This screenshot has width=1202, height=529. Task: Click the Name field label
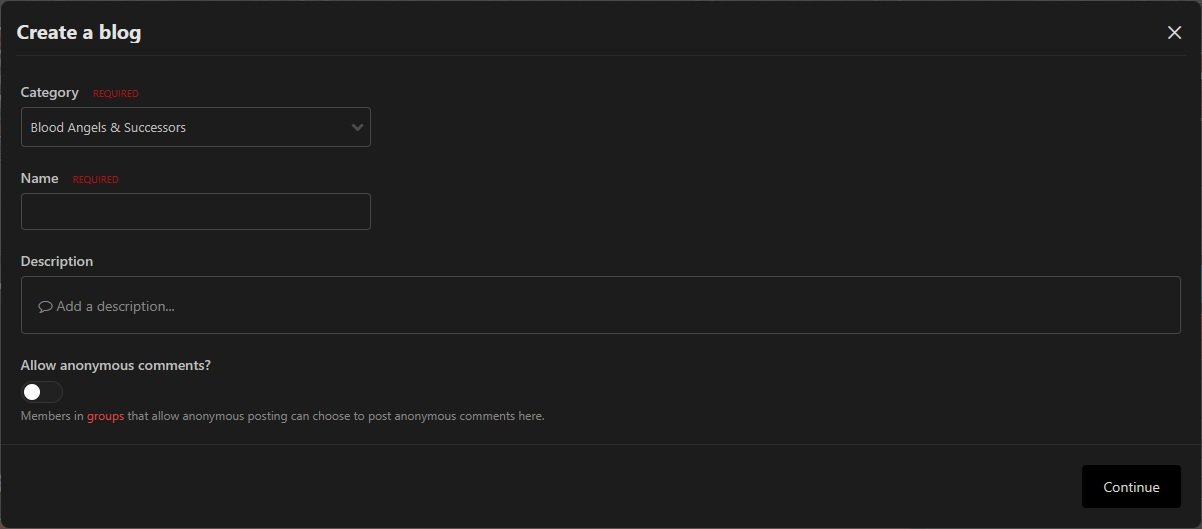(x=39, y=179)
